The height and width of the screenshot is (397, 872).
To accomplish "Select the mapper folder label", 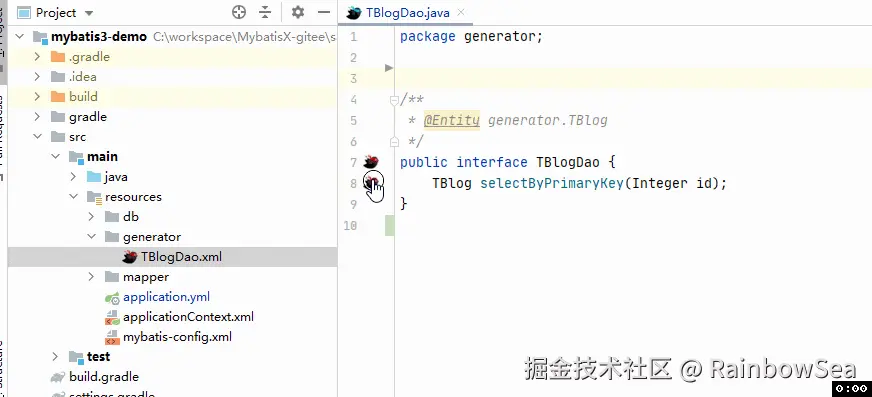I will (146, 277).
